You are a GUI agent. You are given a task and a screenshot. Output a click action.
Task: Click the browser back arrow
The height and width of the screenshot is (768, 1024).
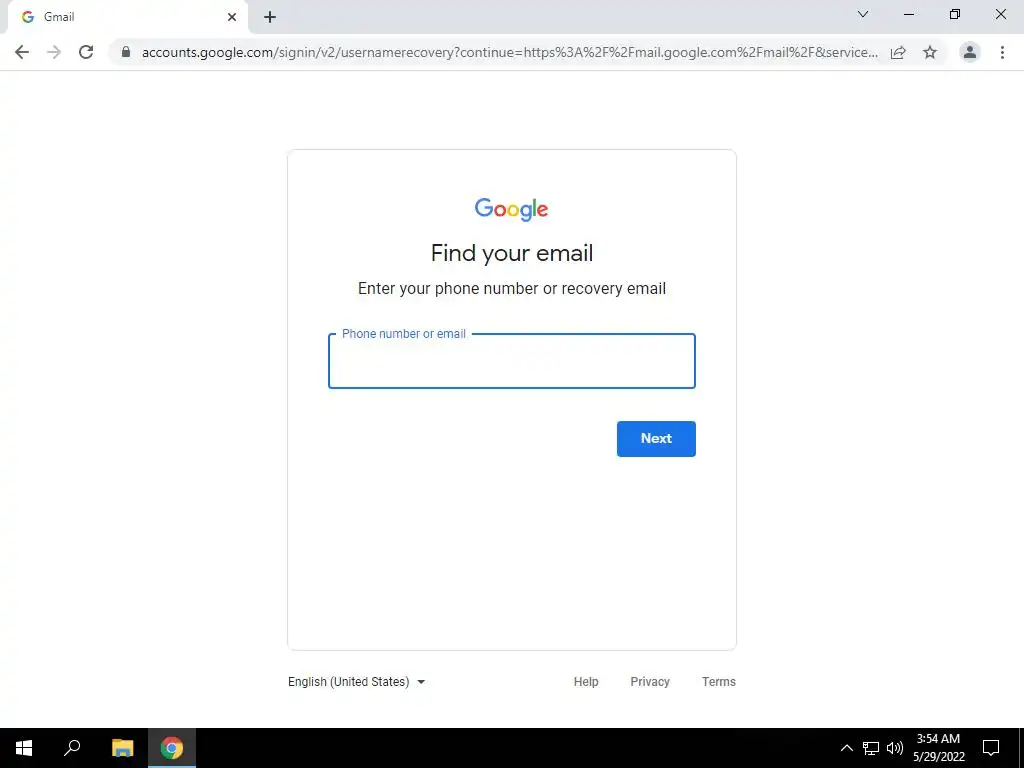click(x=22, y=52)
